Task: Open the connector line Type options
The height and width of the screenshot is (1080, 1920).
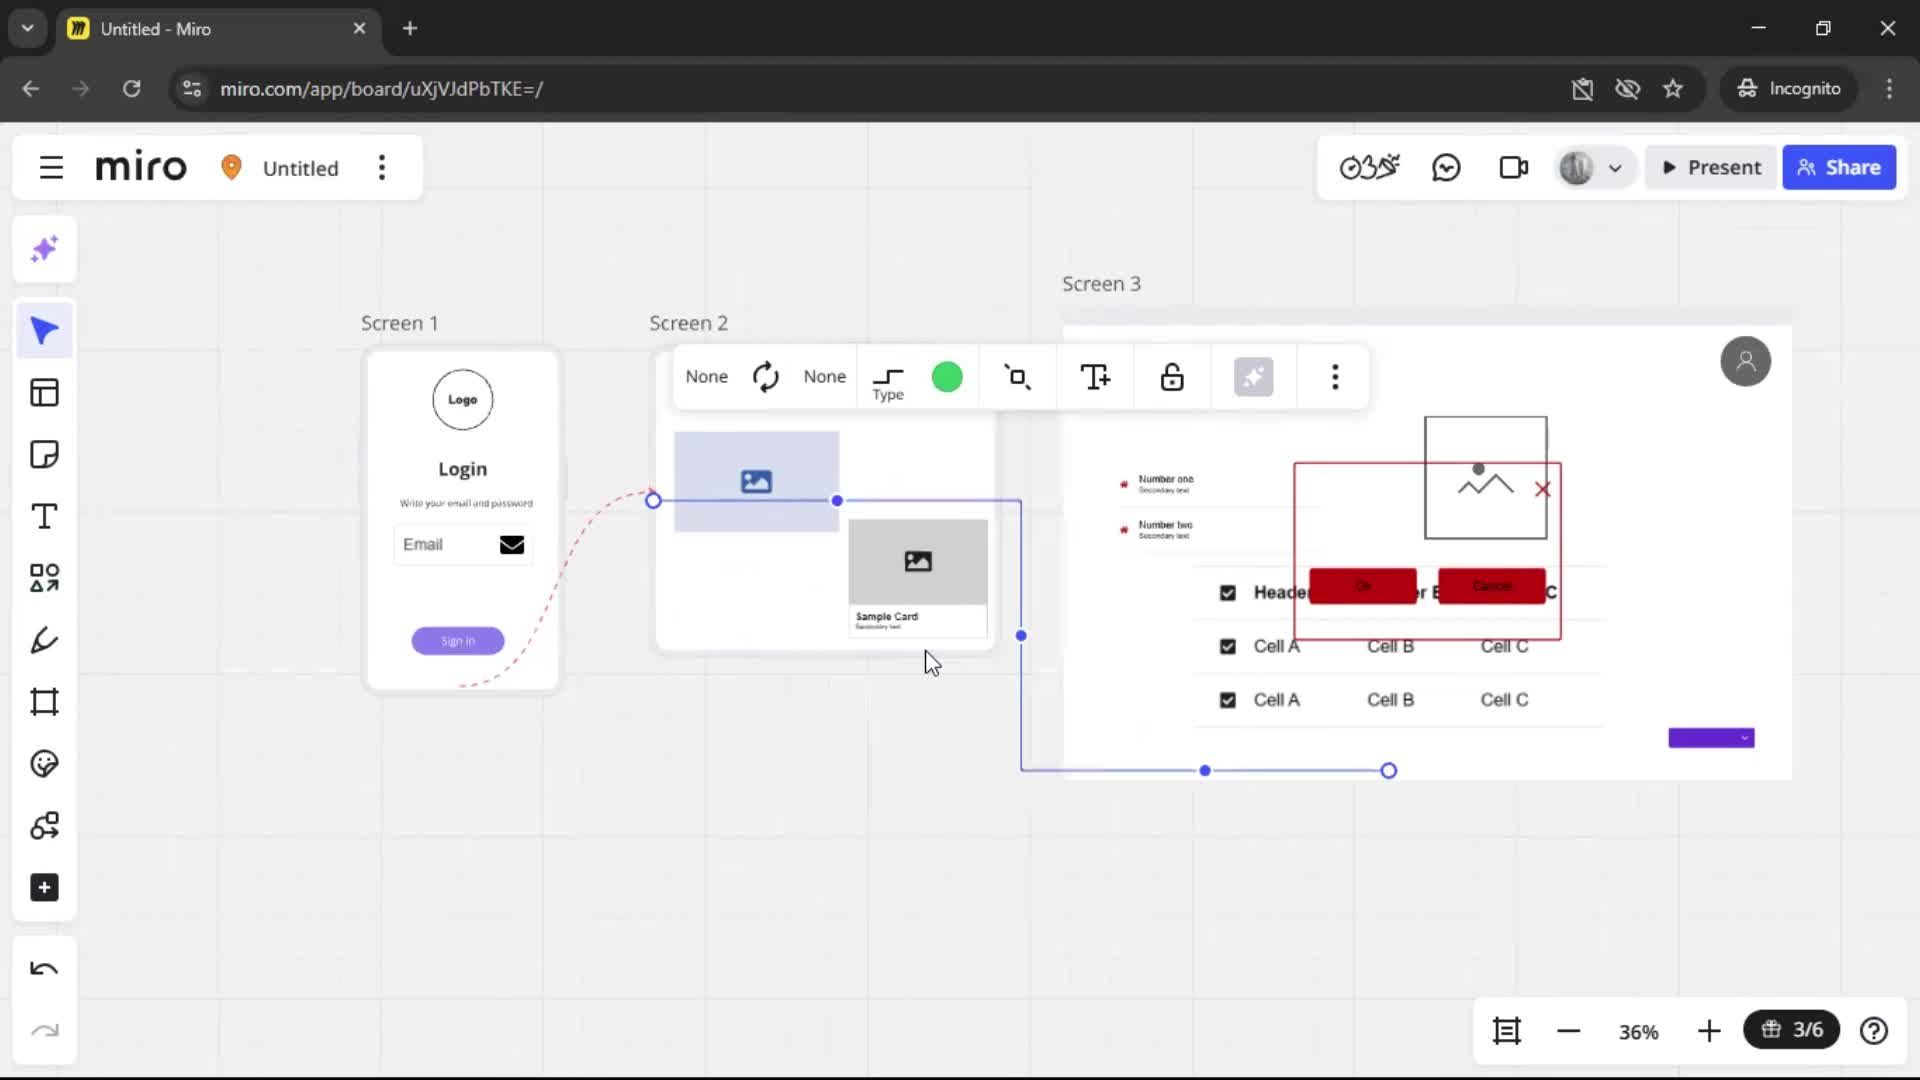Action: (888, 383)
